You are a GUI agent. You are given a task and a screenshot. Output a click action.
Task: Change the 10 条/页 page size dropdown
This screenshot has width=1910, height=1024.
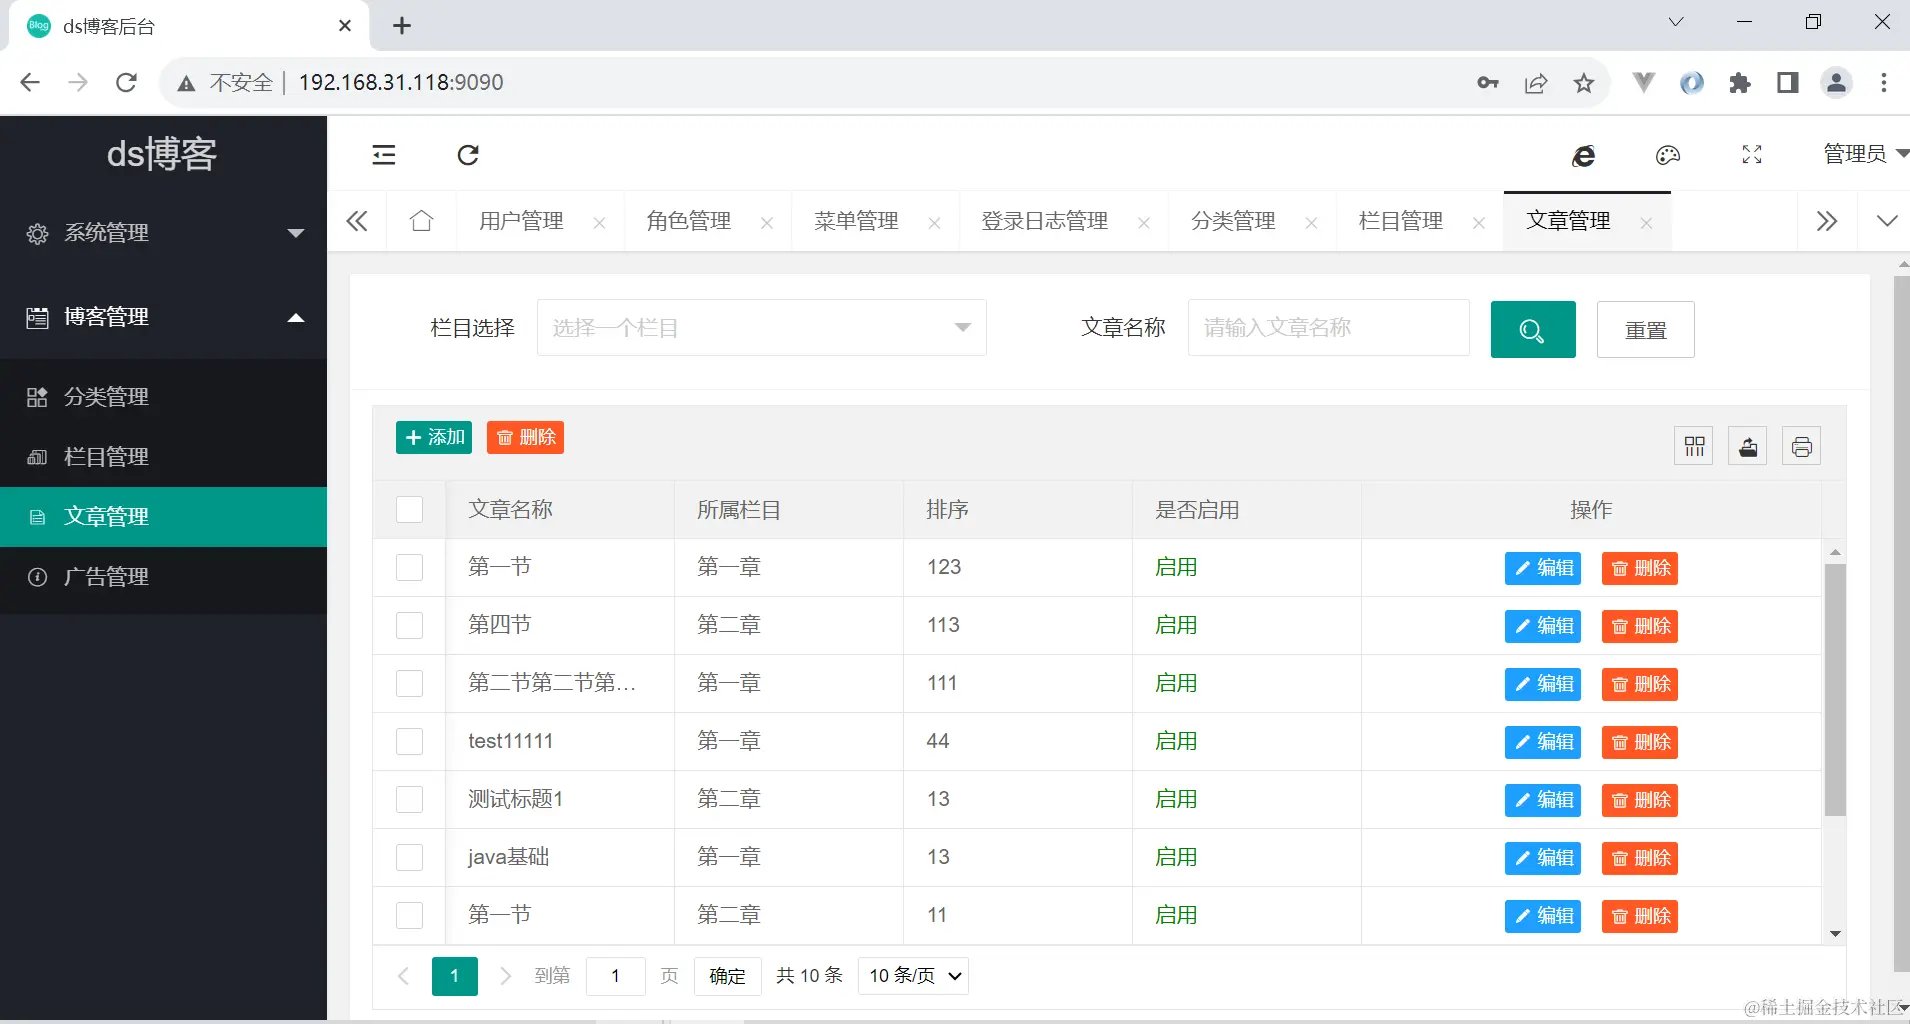pyautogui.click(x=914, y=976)
